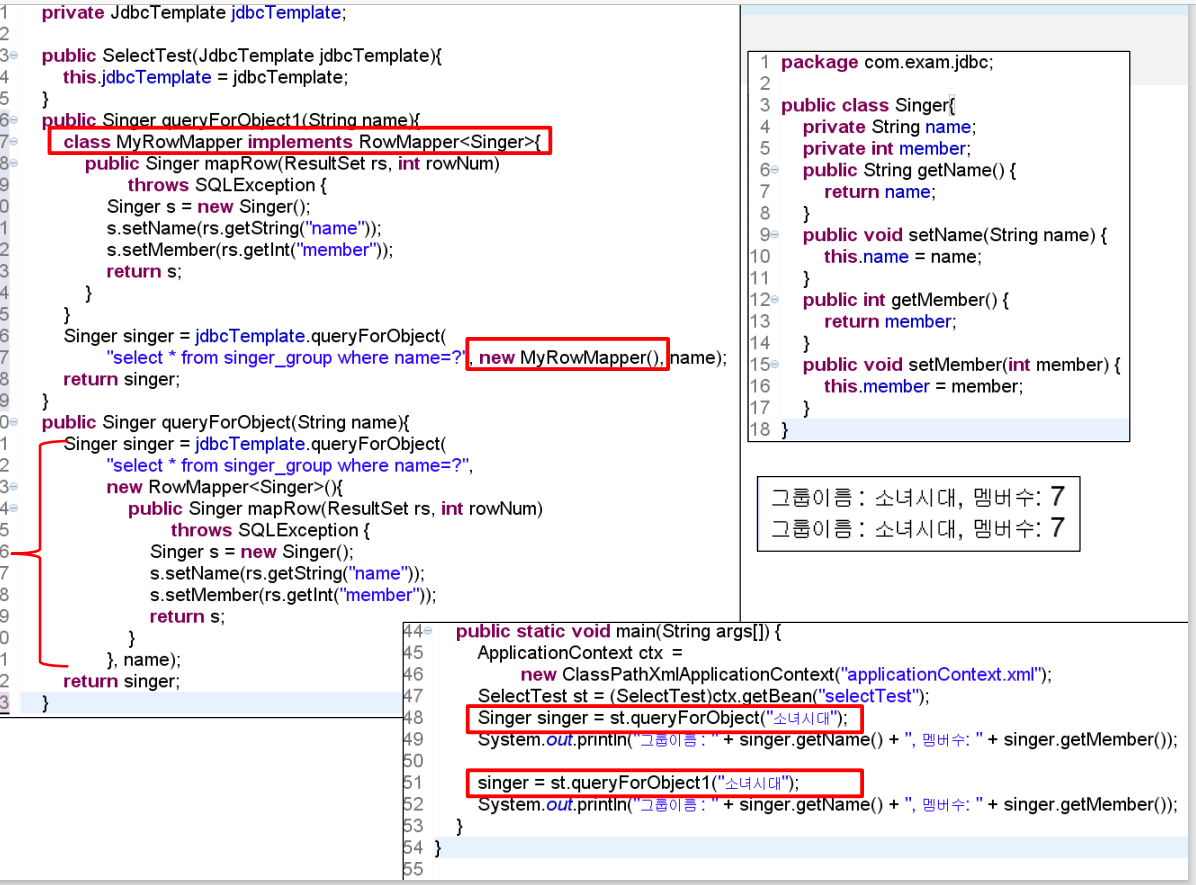Click 'Singer singer = st.queryForObject("소녀시대");' line
Image resolution: width=1196 pixels, height=885 pixels.
point(662,718)
